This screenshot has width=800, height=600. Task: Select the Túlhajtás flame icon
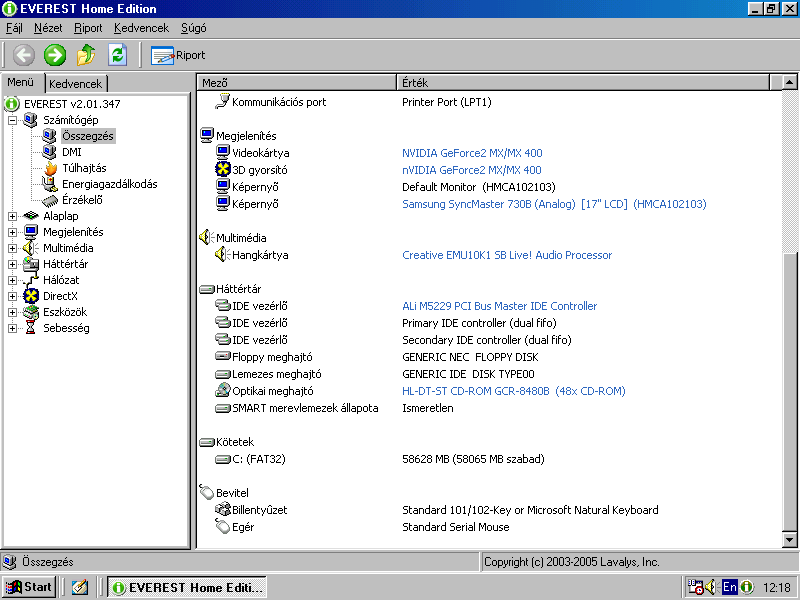pos(51,168)
